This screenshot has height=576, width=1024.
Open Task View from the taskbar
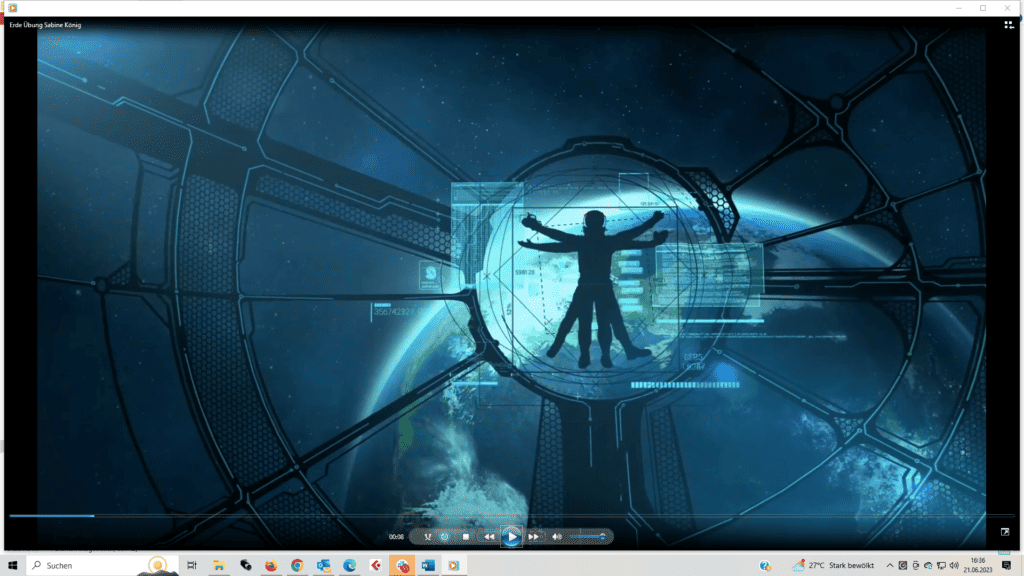tap(192, 565)
